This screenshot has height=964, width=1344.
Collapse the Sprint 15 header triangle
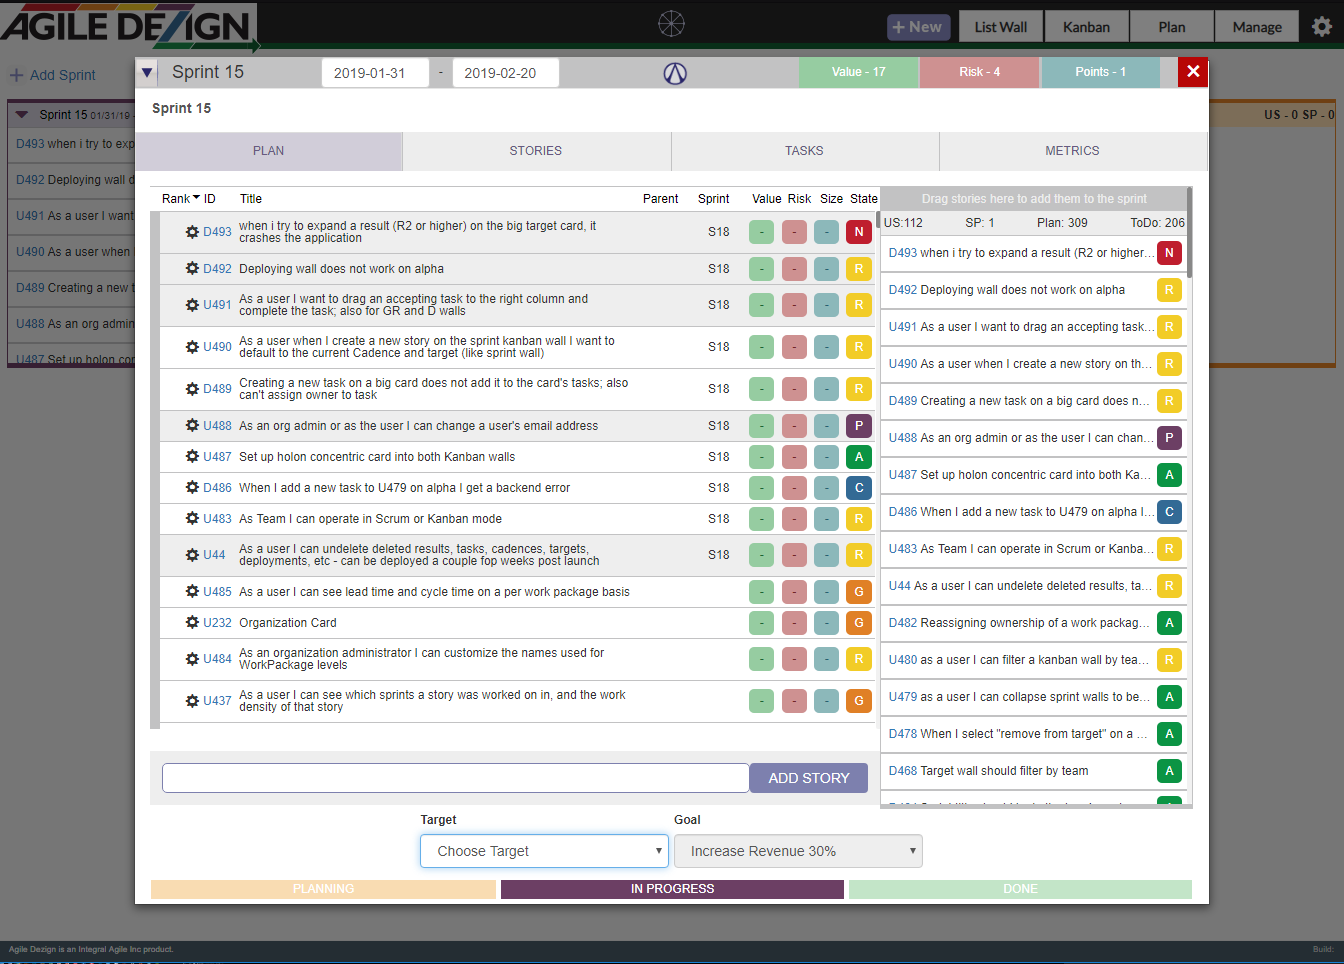click(x=148, y=72)
